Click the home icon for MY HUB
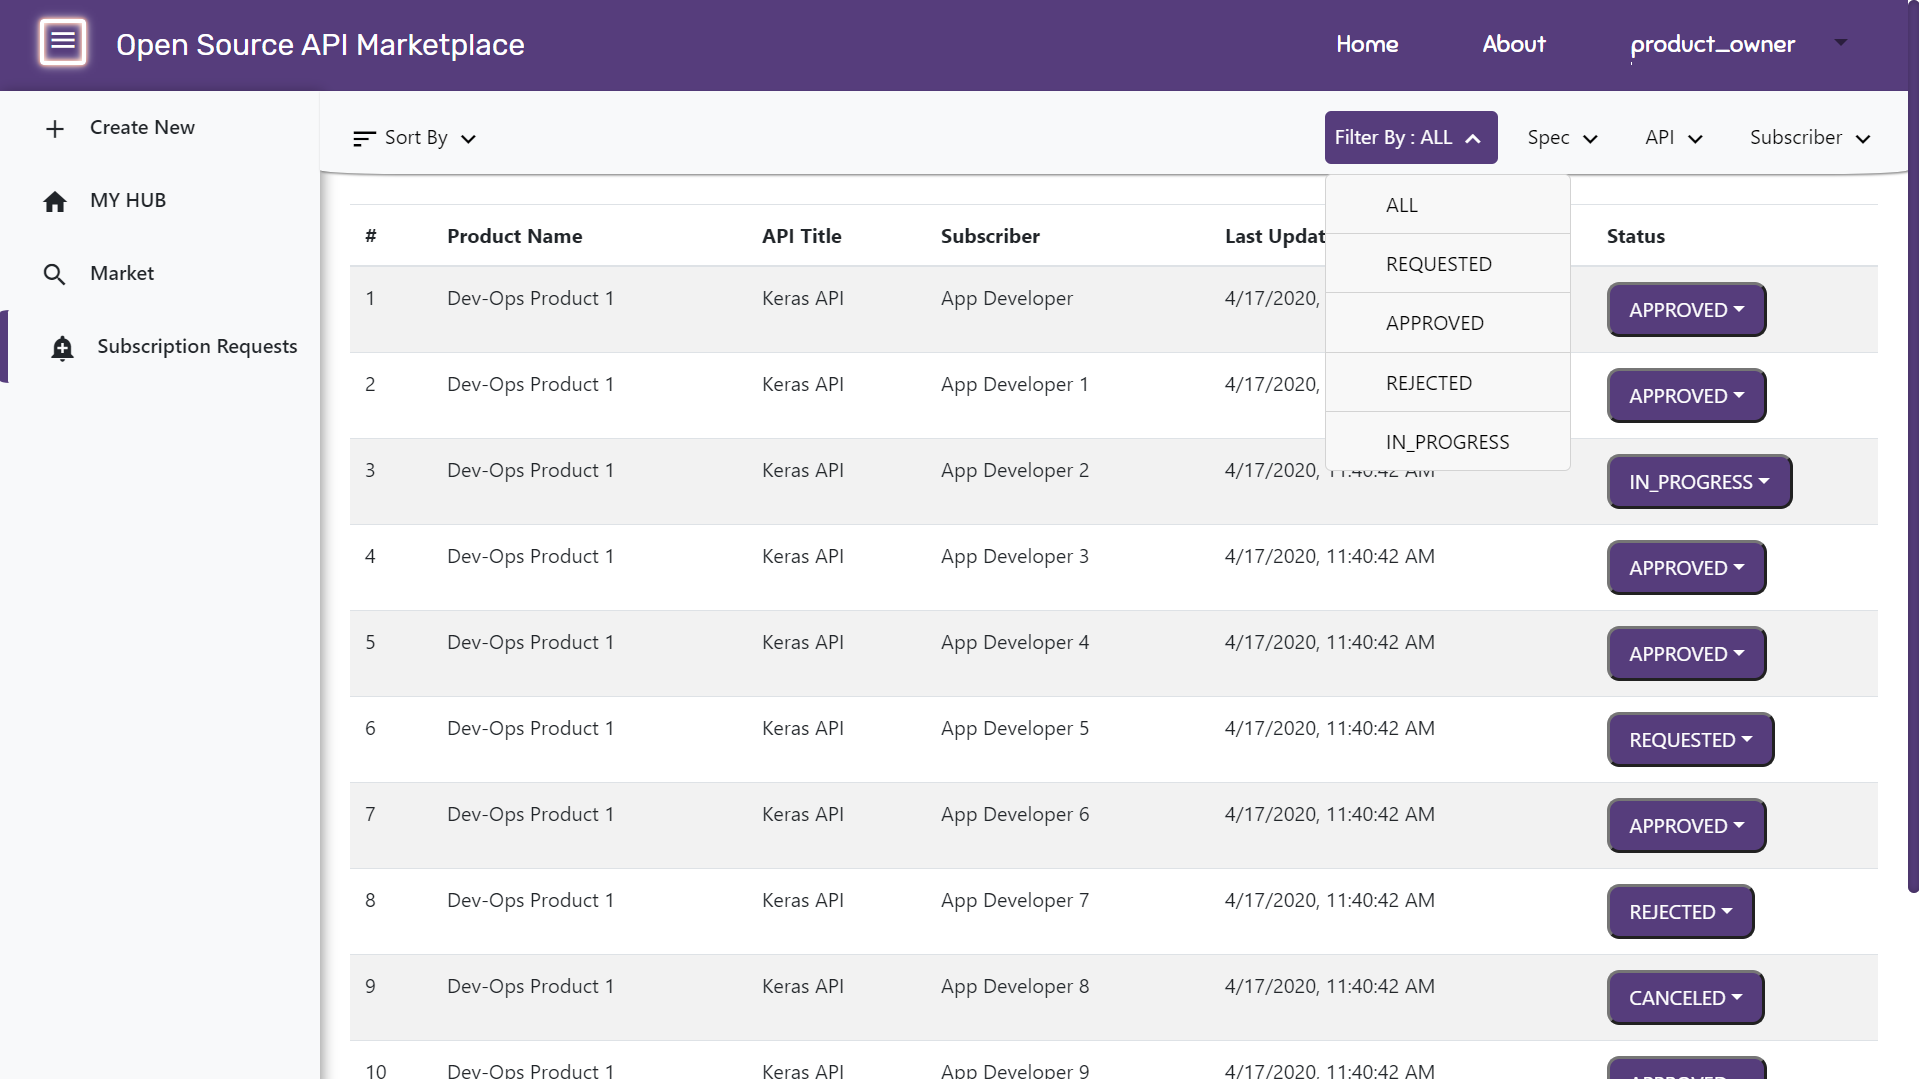 [x=55, y=202]
